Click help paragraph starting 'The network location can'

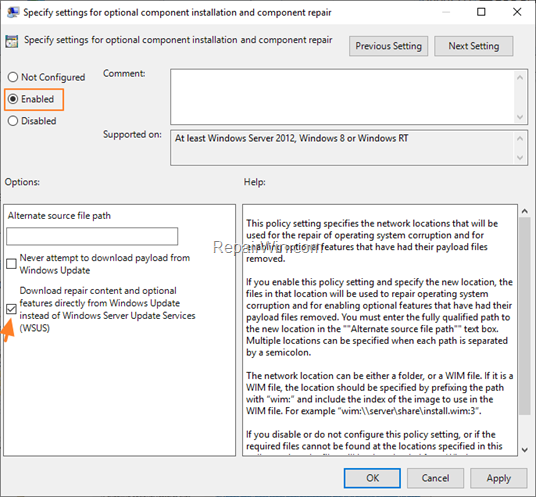tap(379, 393)
